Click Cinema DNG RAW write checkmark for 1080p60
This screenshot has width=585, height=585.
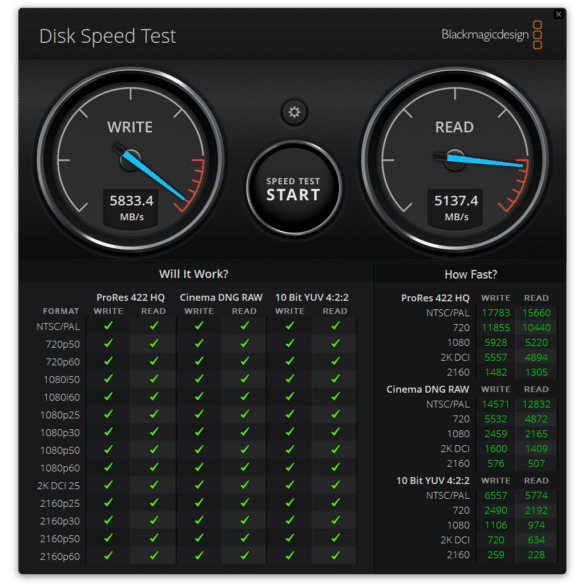click(x=199, y=467)
